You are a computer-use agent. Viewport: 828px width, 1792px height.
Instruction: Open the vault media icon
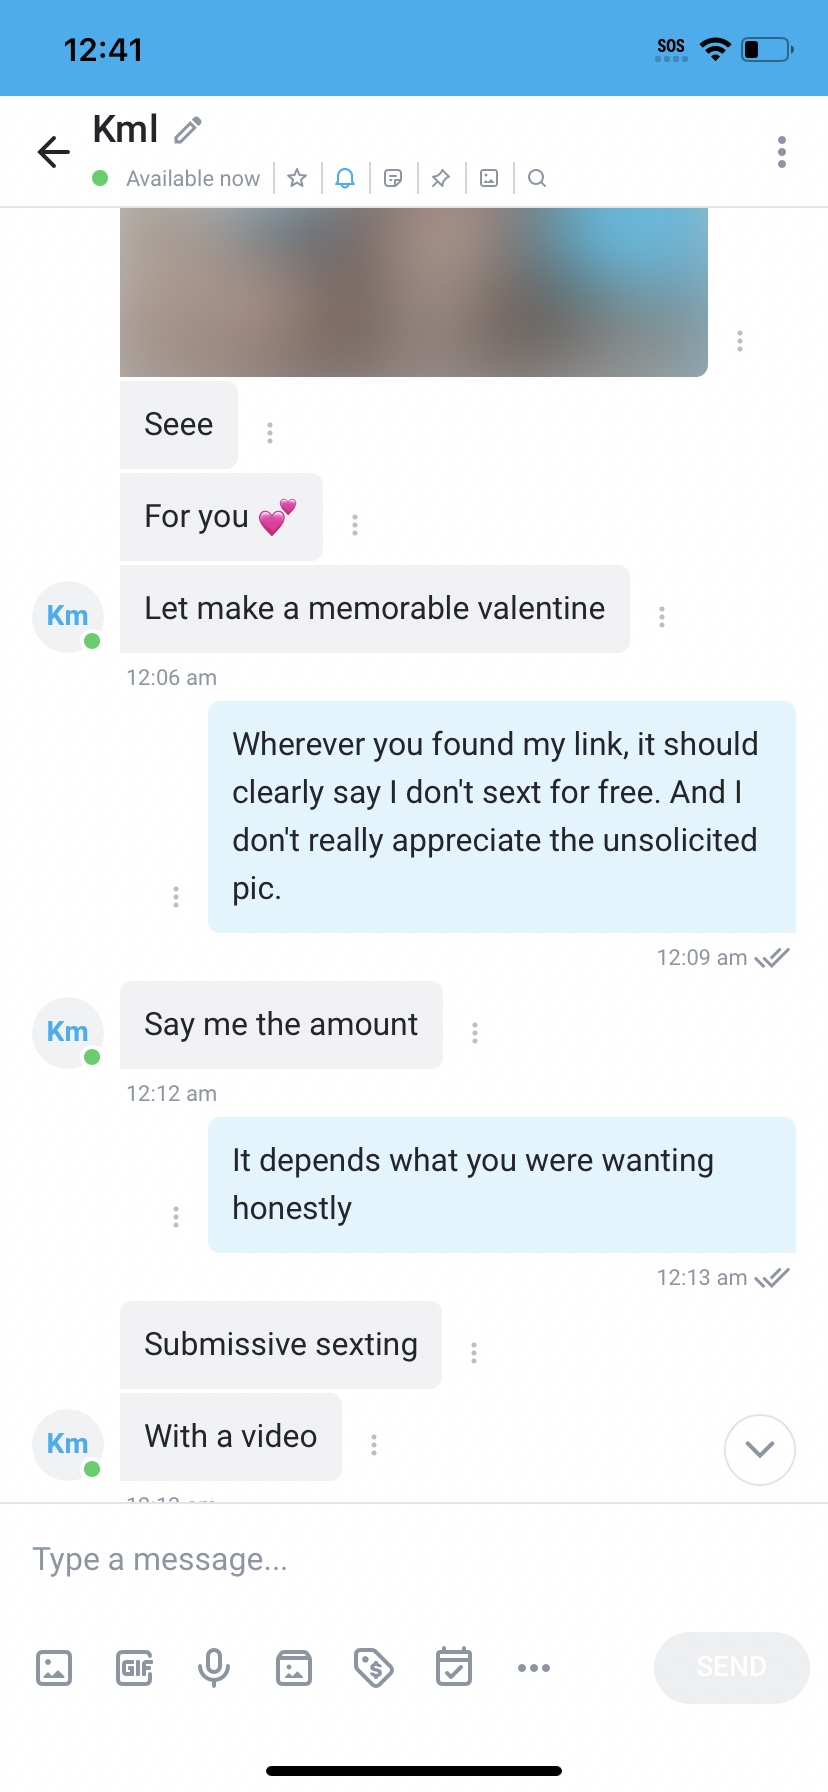pos(294,1668)
